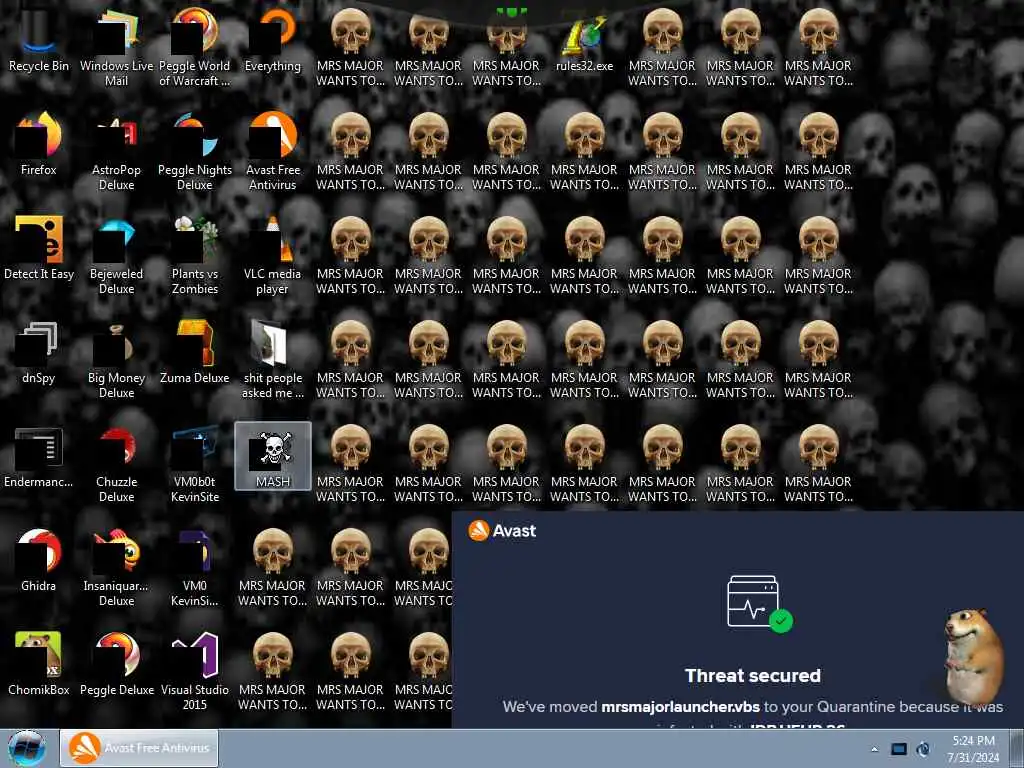1024x768 pixels.
Task: Select VM0b0t KevinSite icon
Action: click(x=195, y=464)
